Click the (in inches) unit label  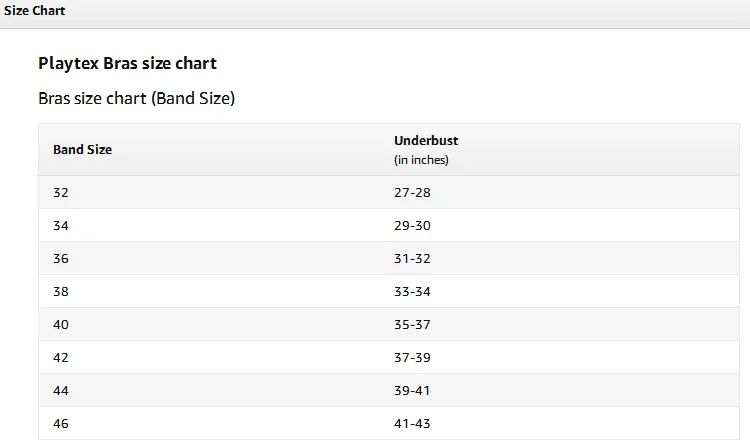pos(421,160)
